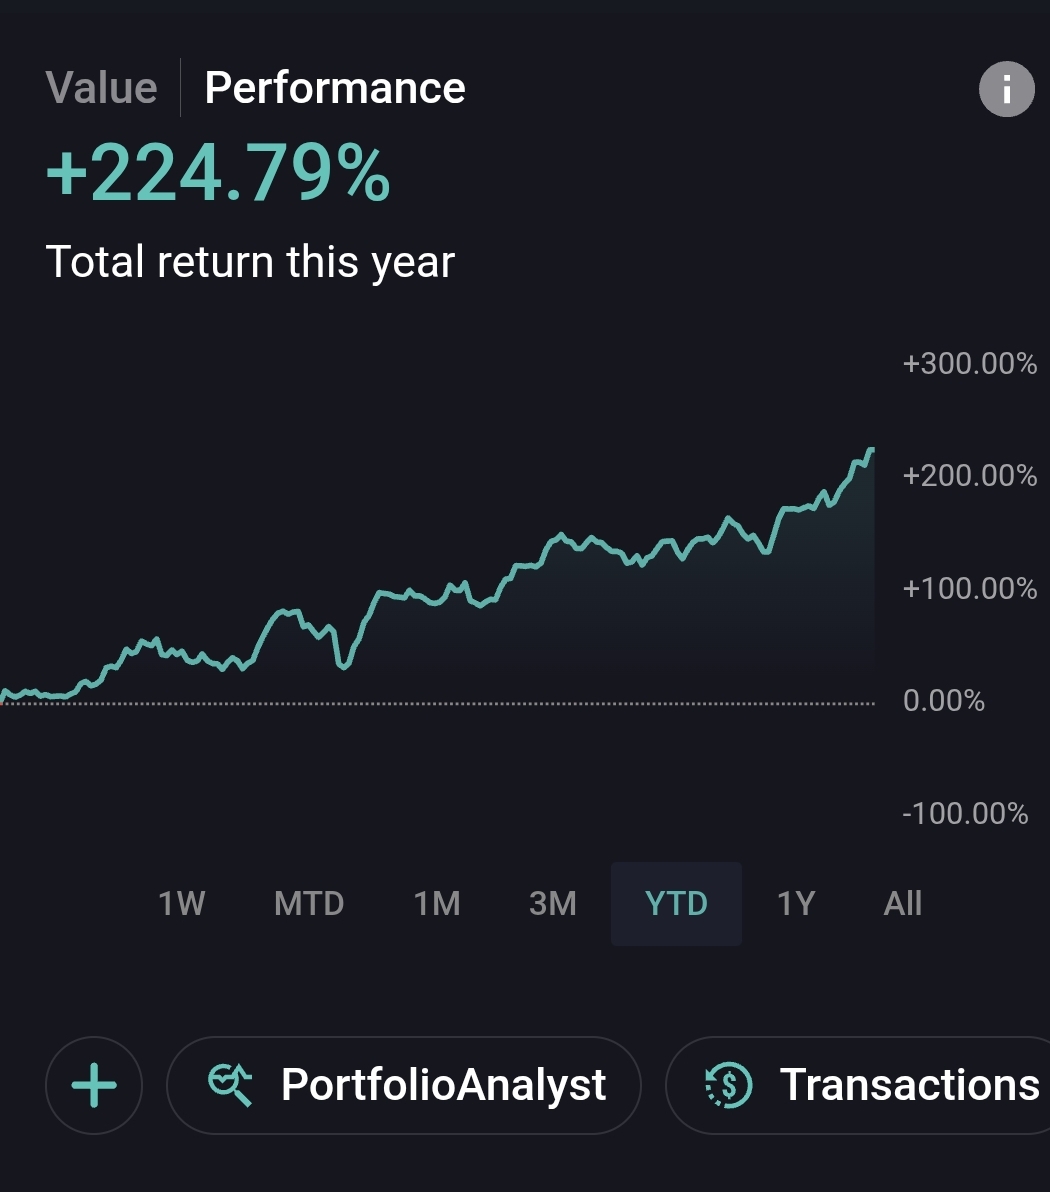Select the YTD period option
The height and width of the screenshot is (1192, 1050).
click(x=676, y=904)
